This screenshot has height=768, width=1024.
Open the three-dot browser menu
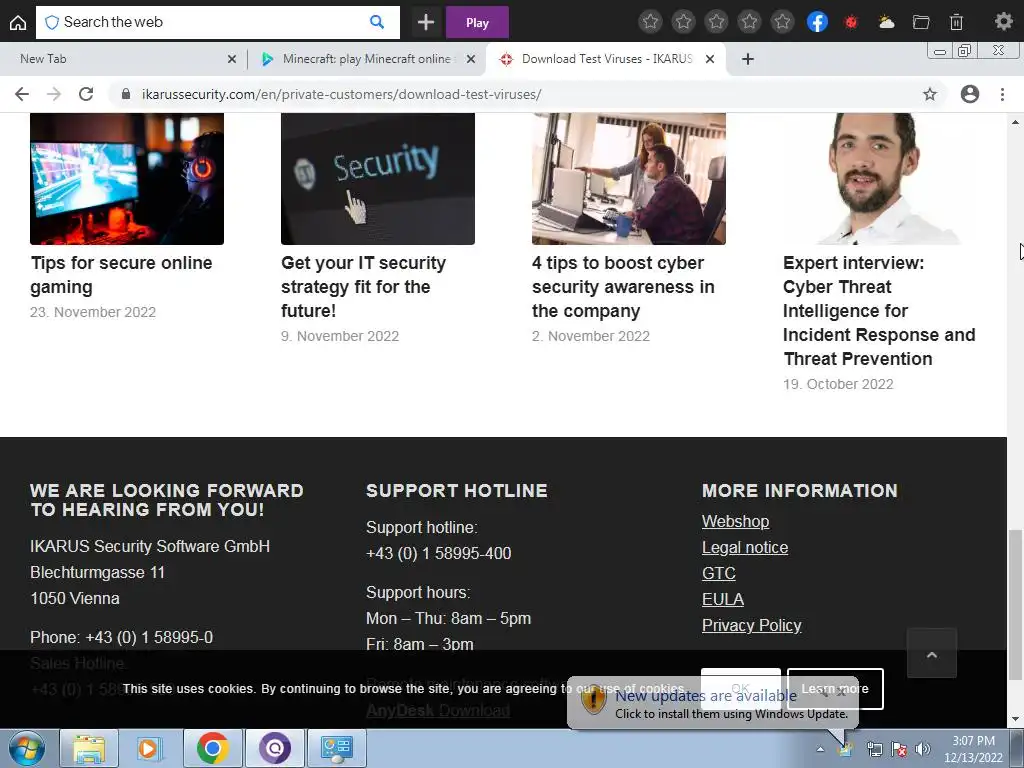1002,94
